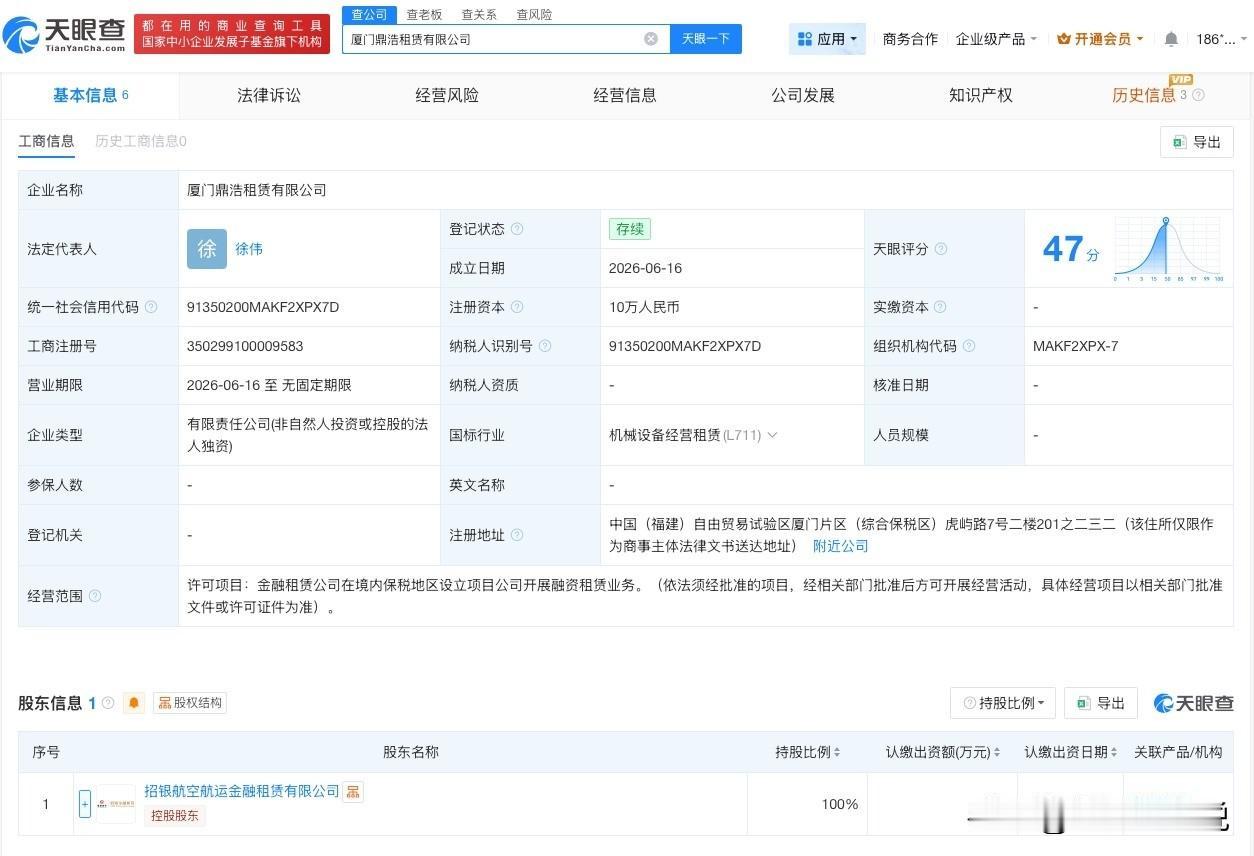Image resolution: width=1254 pixels, height=856 pixels.
Task: Click help icon next to 天眼评分
Action: 941,249
